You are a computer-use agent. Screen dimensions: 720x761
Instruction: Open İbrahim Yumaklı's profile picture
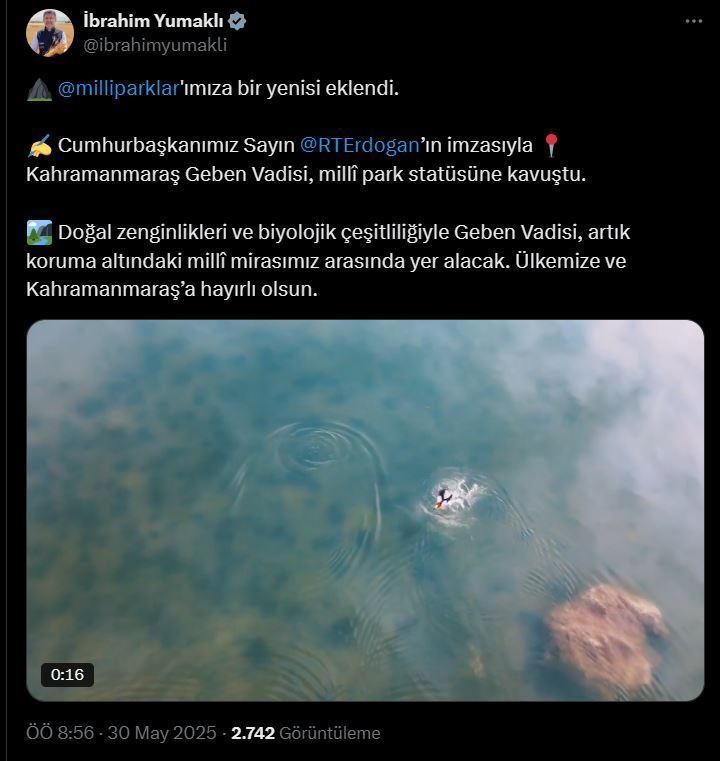coord(49,33)
